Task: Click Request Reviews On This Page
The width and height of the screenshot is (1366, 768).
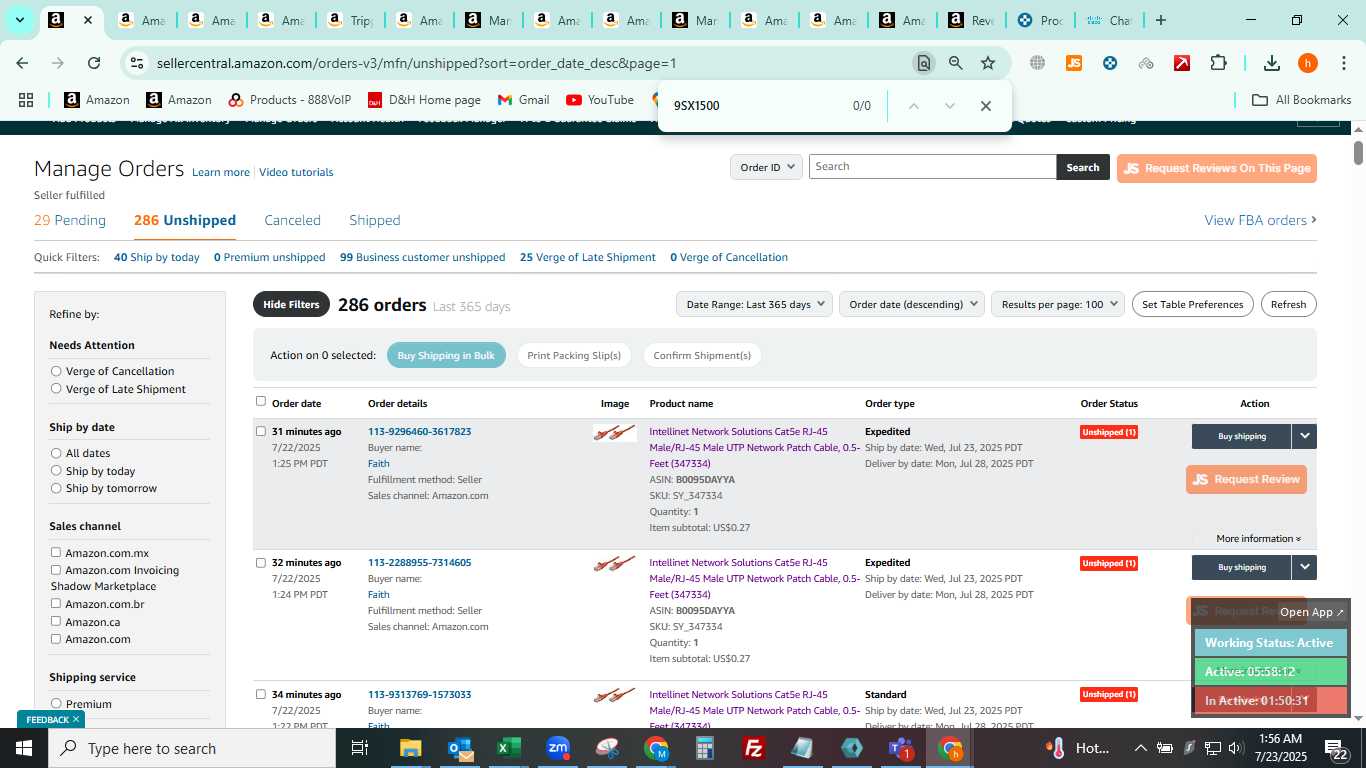Action: [x=1217, y=168]
